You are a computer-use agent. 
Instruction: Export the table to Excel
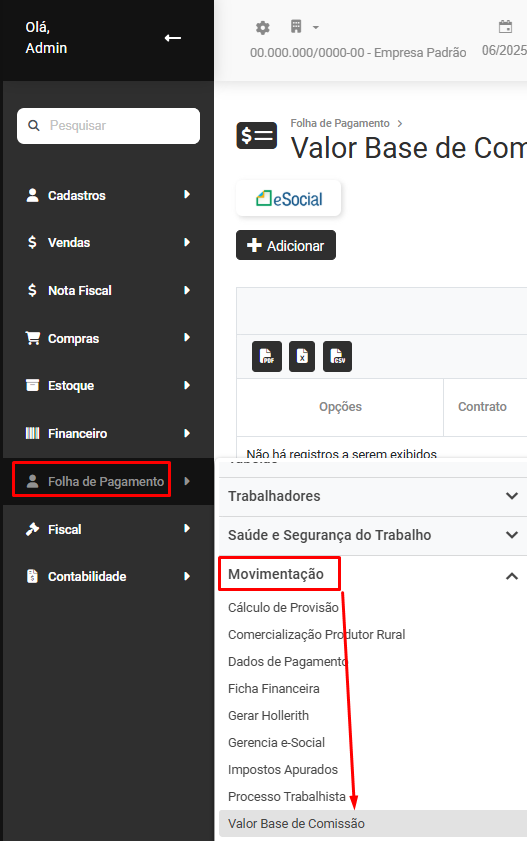(x=302, y=356)
